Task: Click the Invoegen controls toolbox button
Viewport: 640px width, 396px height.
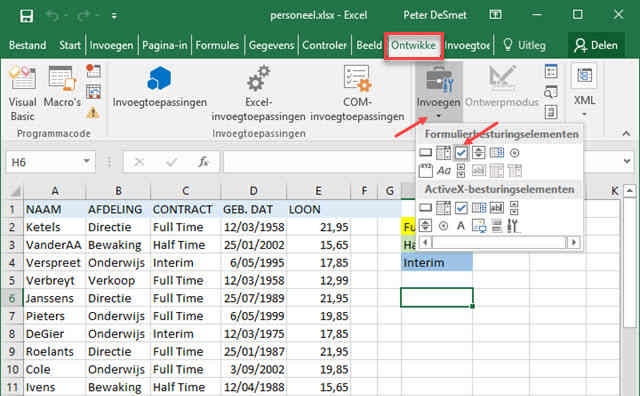Action: [x=438, y=91]
